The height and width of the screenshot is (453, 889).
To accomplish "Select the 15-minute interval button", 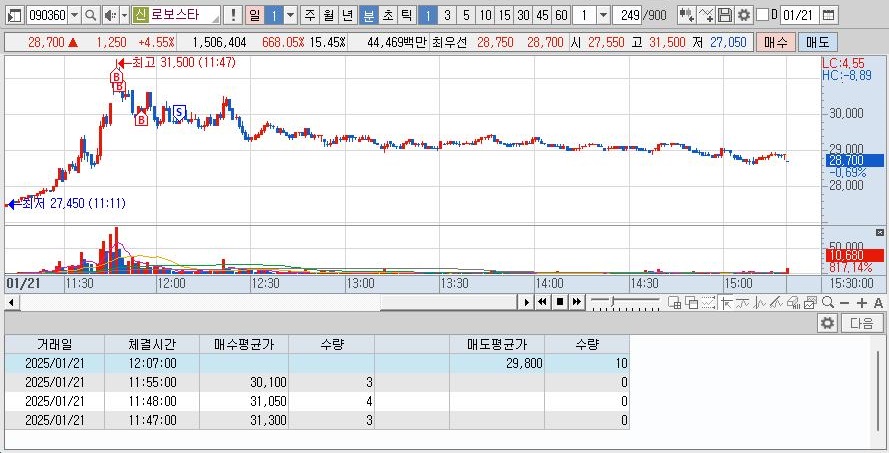I will click(505, 15).
